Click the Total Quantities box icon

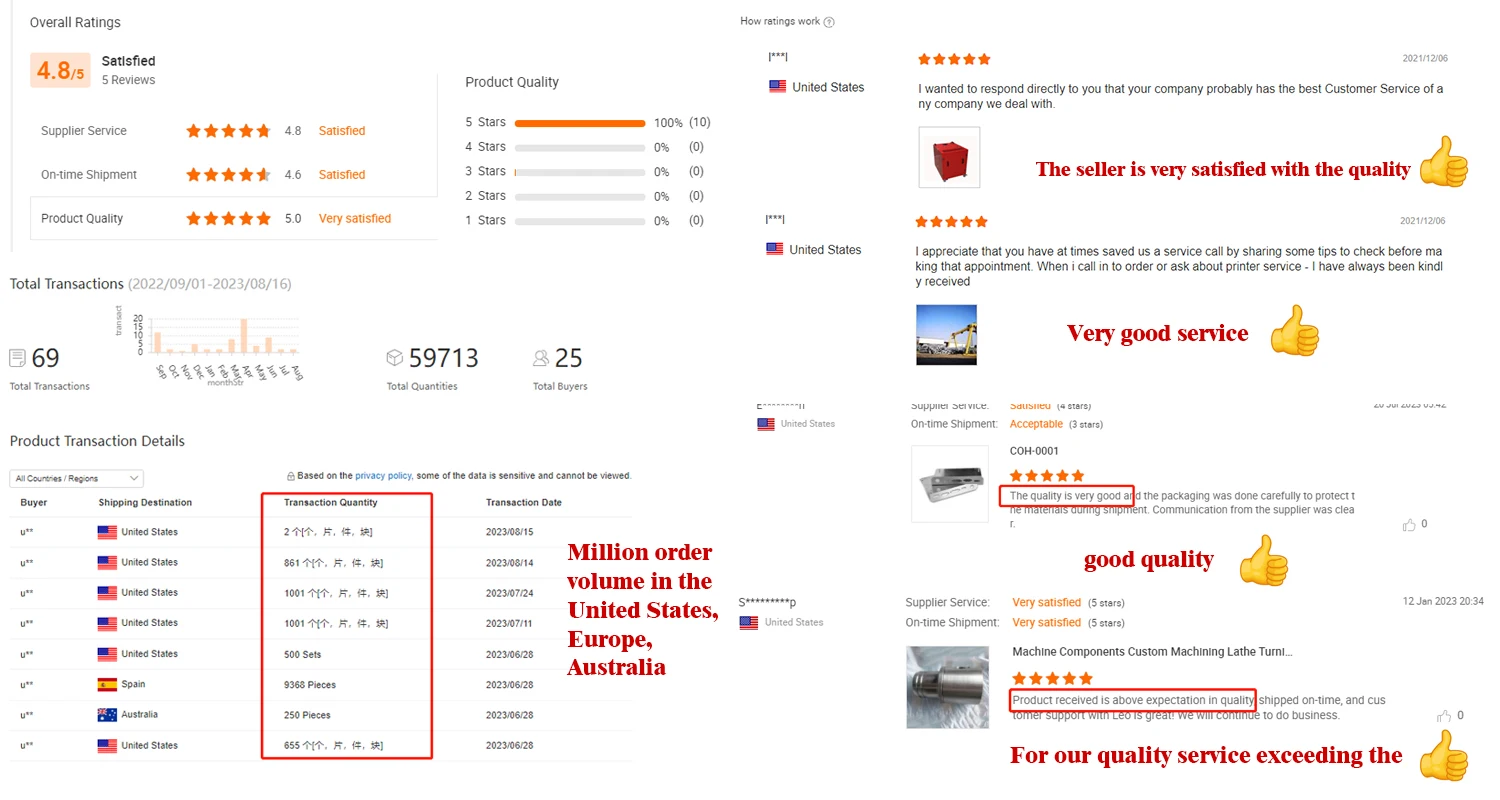point(395,358)
